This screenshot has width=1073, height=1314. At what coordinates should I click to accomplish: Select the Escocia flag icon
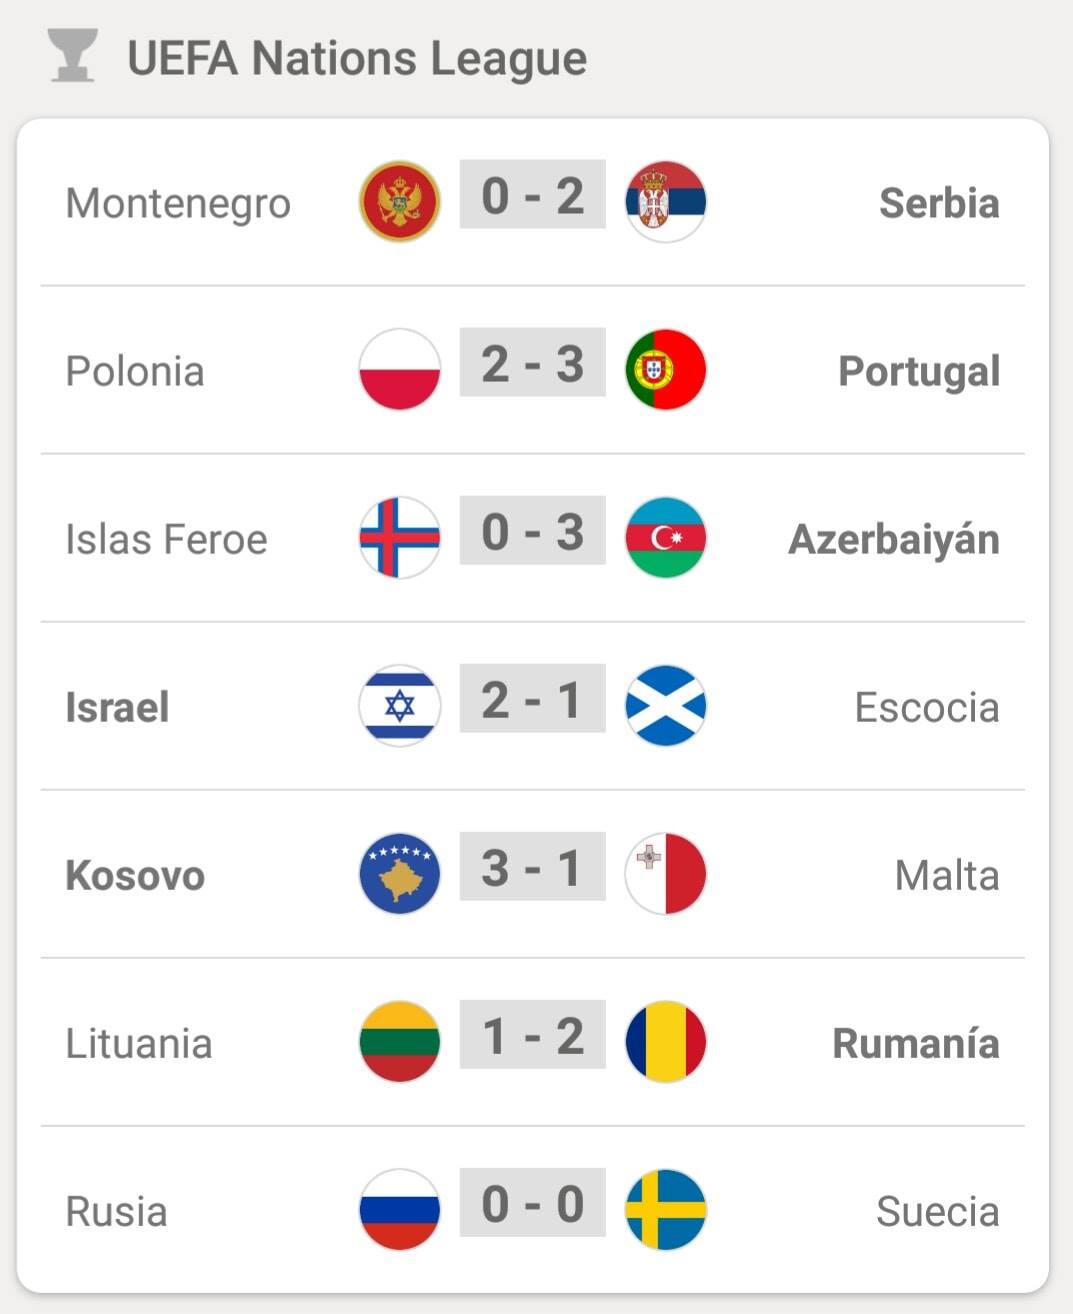tap(666, 705)
